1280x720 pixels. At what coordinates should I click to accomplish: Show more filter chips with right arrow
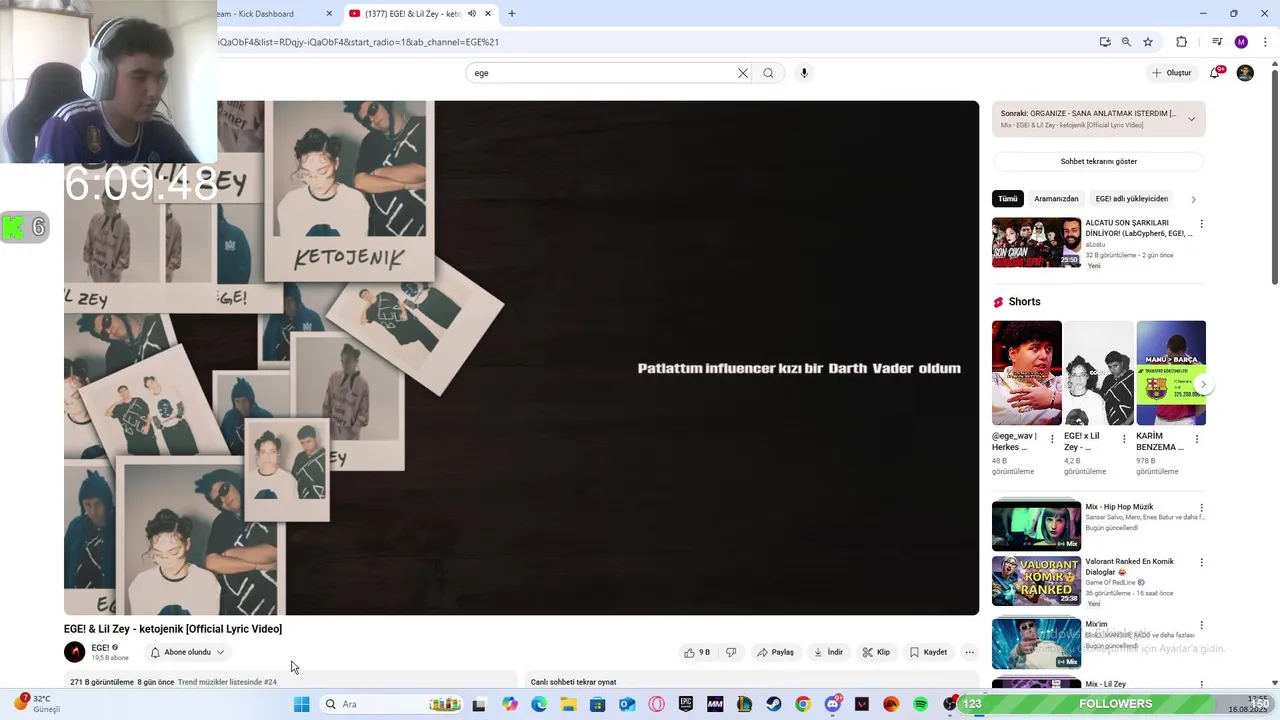coord(1193,199)
